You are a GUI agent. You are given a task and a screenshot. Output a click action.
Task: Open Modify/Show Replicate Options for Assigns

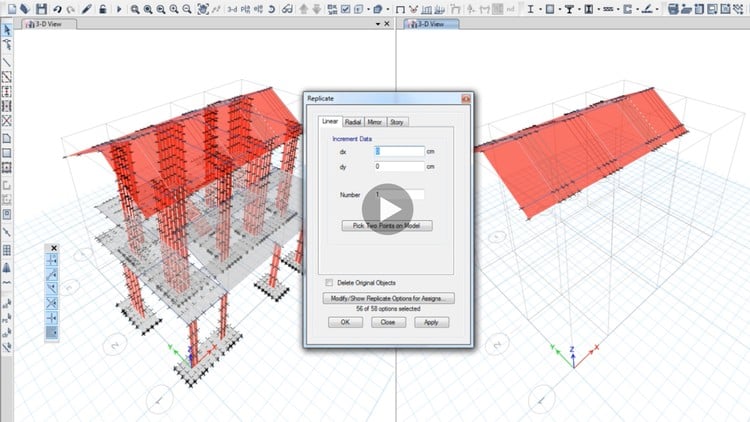388,298
